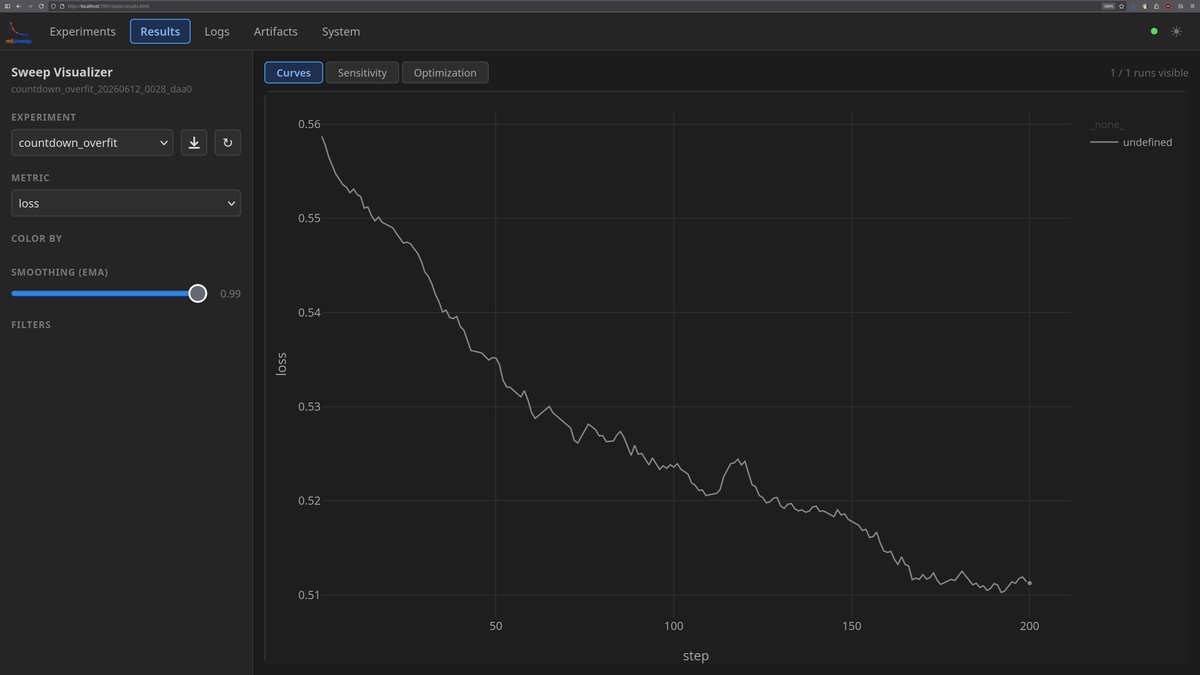Click the FILTERS section label

click(31, 325)
